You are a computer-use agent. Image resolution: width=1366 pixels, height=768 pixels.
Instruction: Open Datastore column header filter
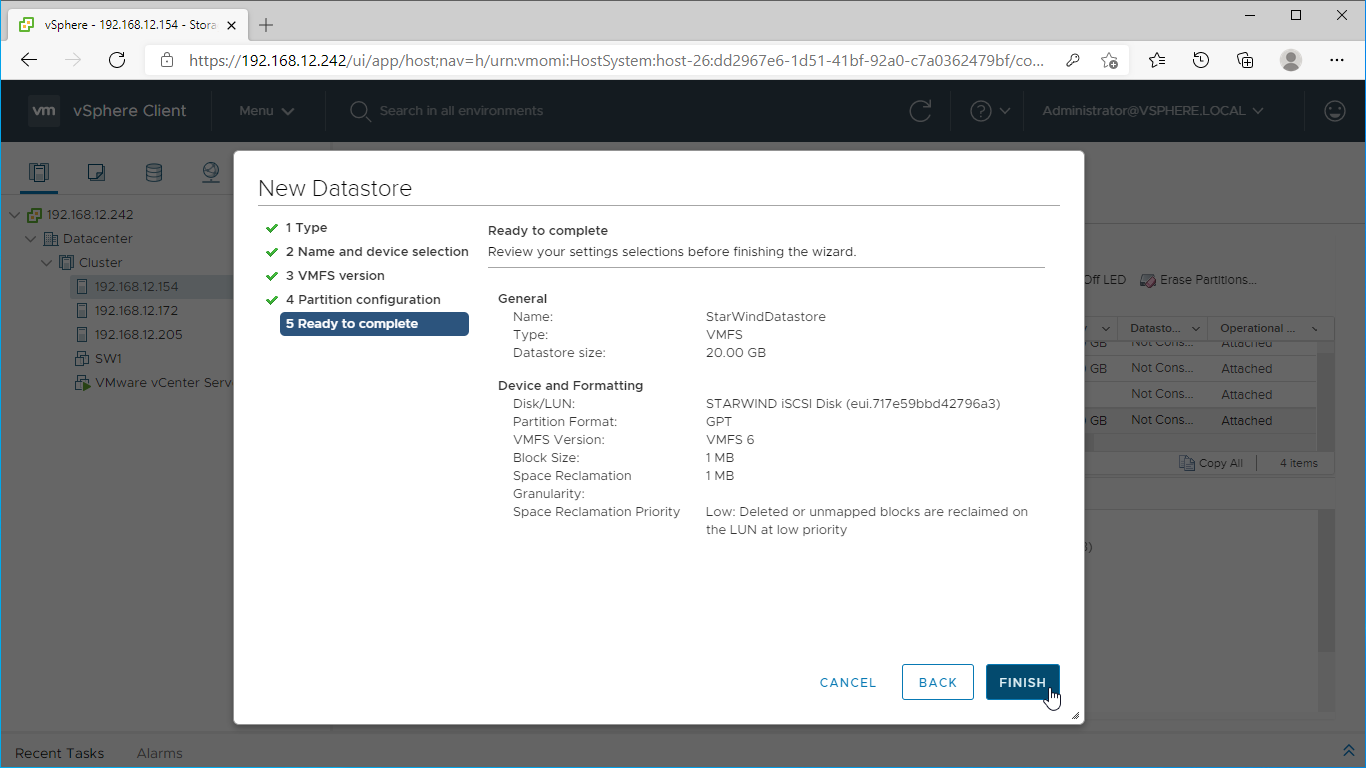[x=1194, y=328]
